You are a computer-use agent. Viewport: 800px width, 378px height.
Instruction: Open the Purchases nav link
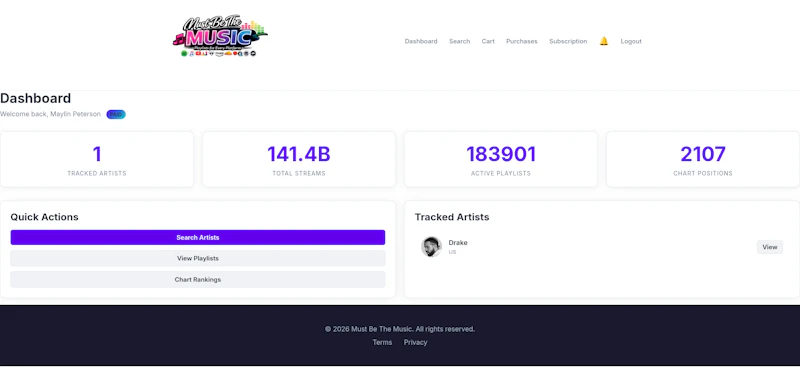pyautogui.click(x=521, y=41)
